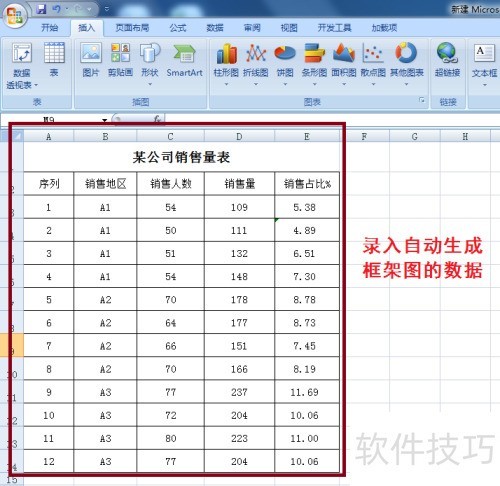The height and width of the screenshot is (486, 500).
Task: Open the 加载项 (Add-ins) tab
Action: [x=384, y=28]
